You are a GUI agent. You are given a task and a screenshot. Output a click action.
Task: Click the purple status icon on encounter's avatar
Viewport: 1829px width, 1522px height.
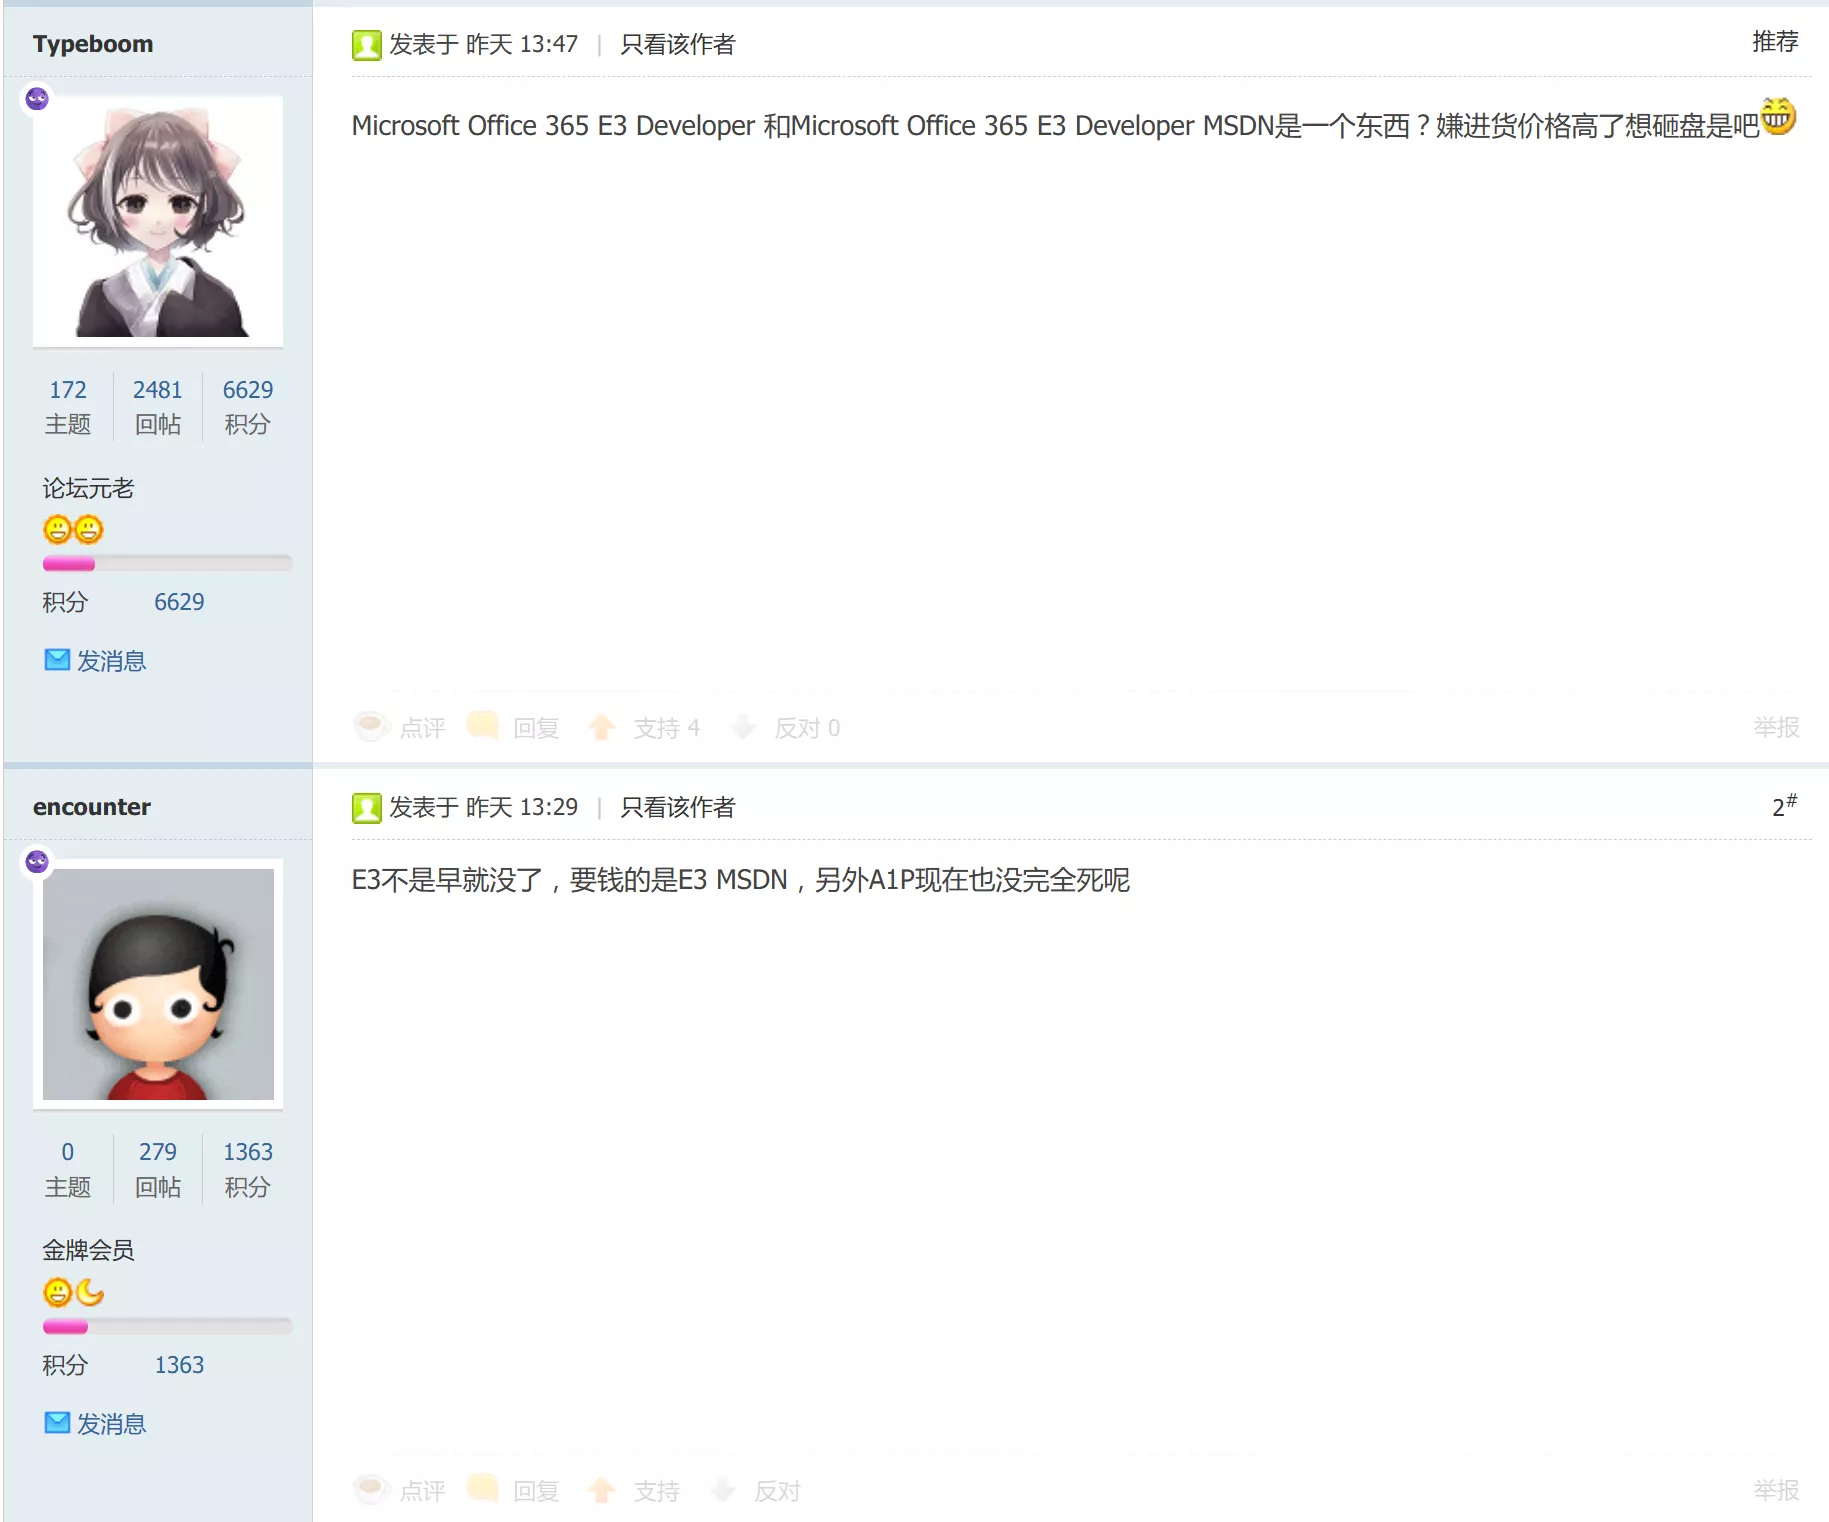[x=37, y=861]
